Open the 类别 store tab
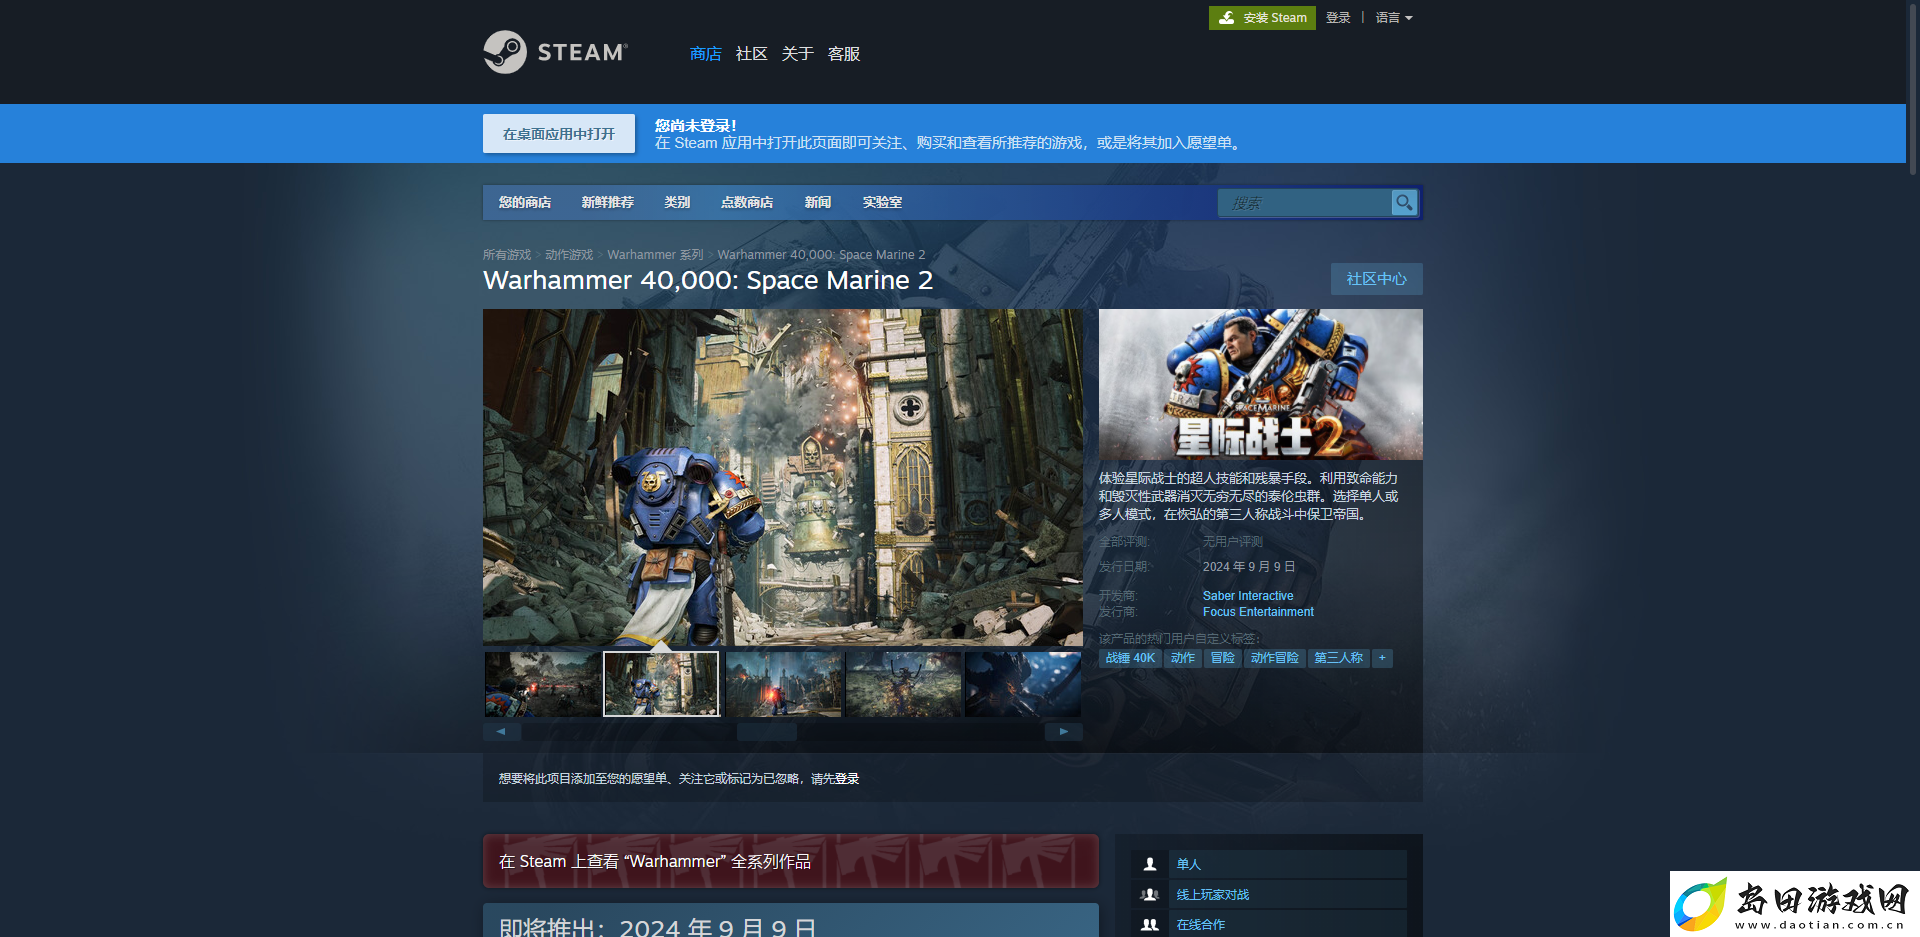This screenshot has width=1920, height=937. (x=677, y=202)
